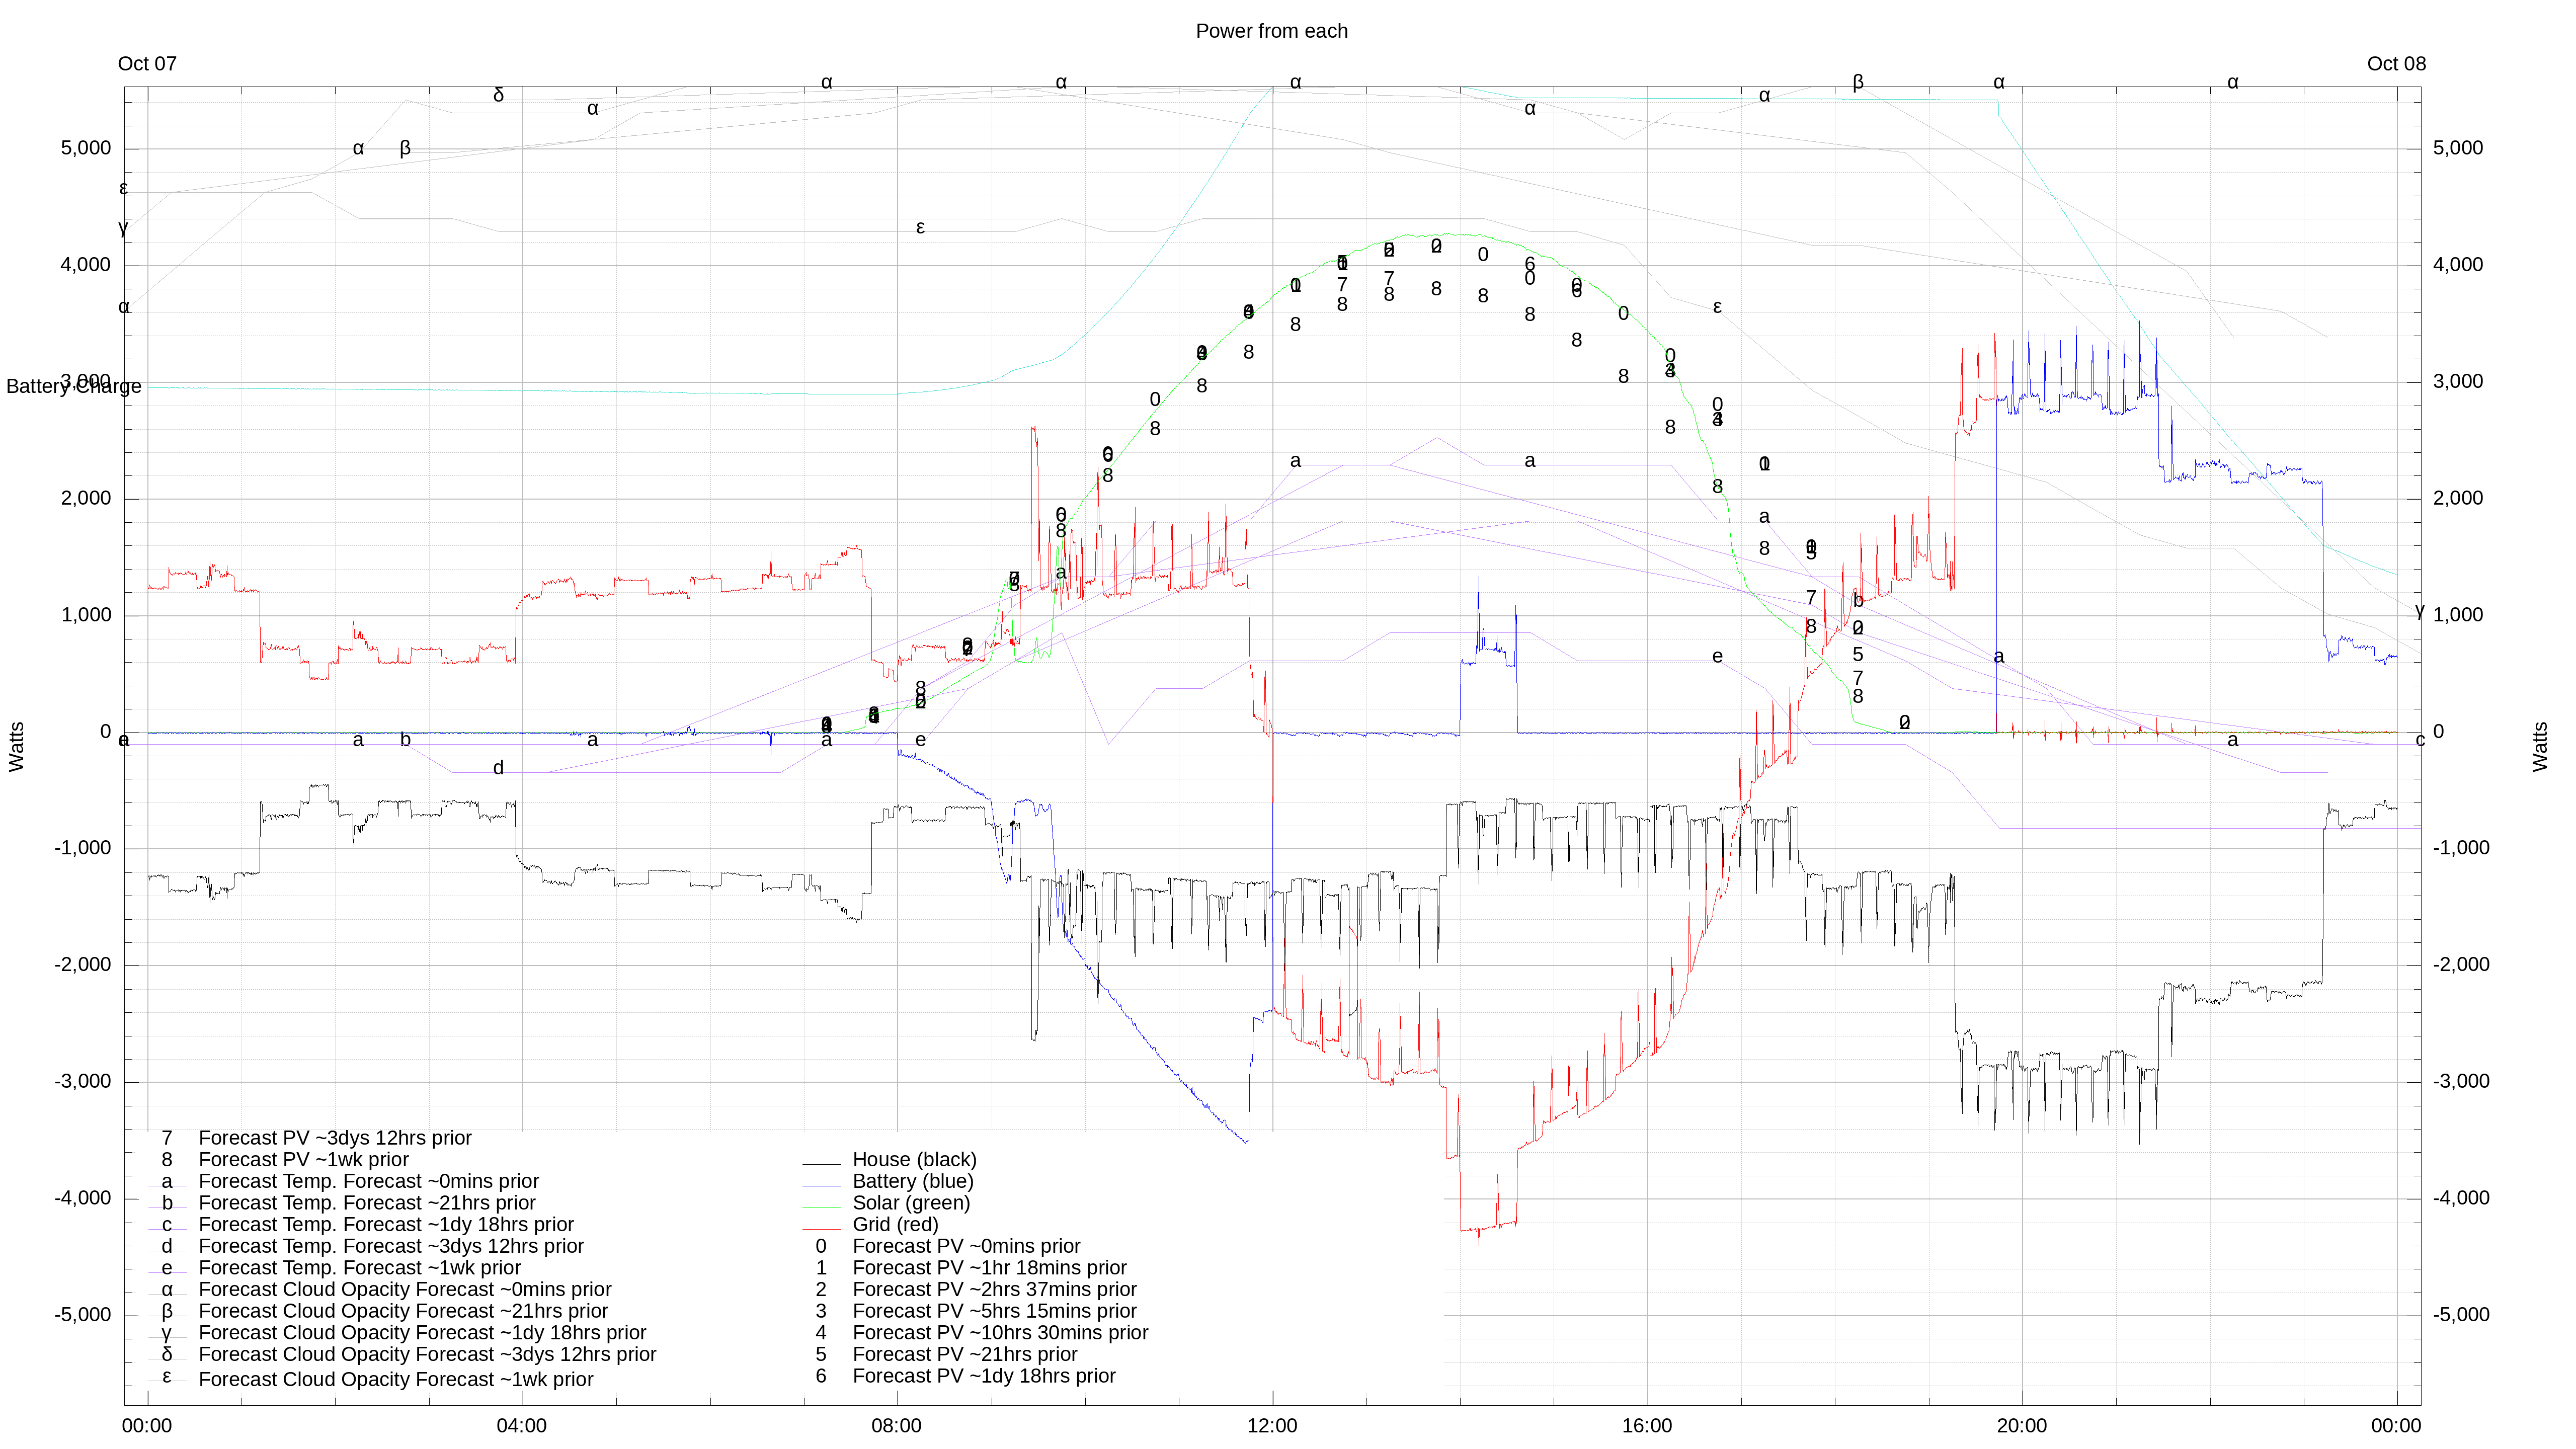Click legend 'Forecast PV ~10hrs 30mins prior'
Image resolution: width=2576 pixels, height=1449 pixels.
click(x=1000, y=1333)
